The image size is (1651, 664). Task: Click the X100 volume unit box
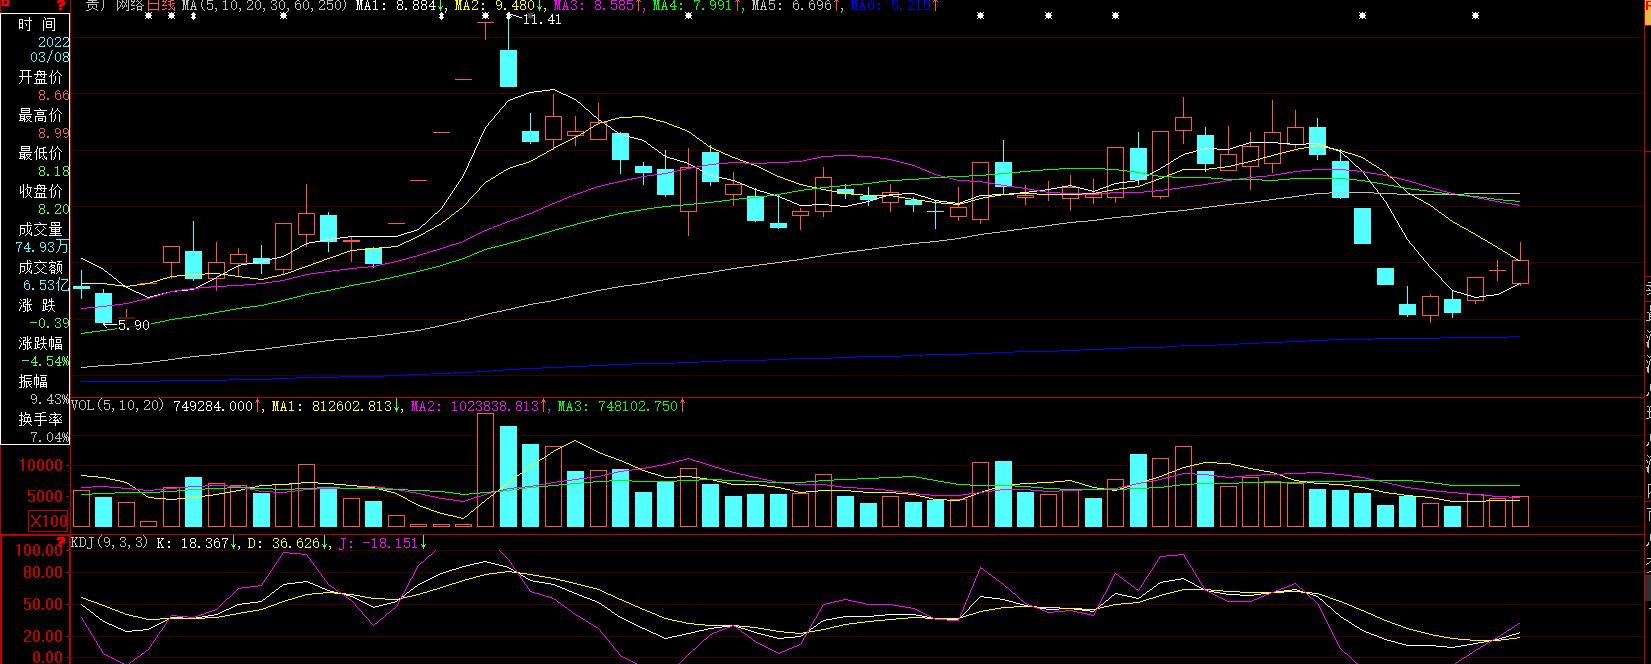(48, 521)
